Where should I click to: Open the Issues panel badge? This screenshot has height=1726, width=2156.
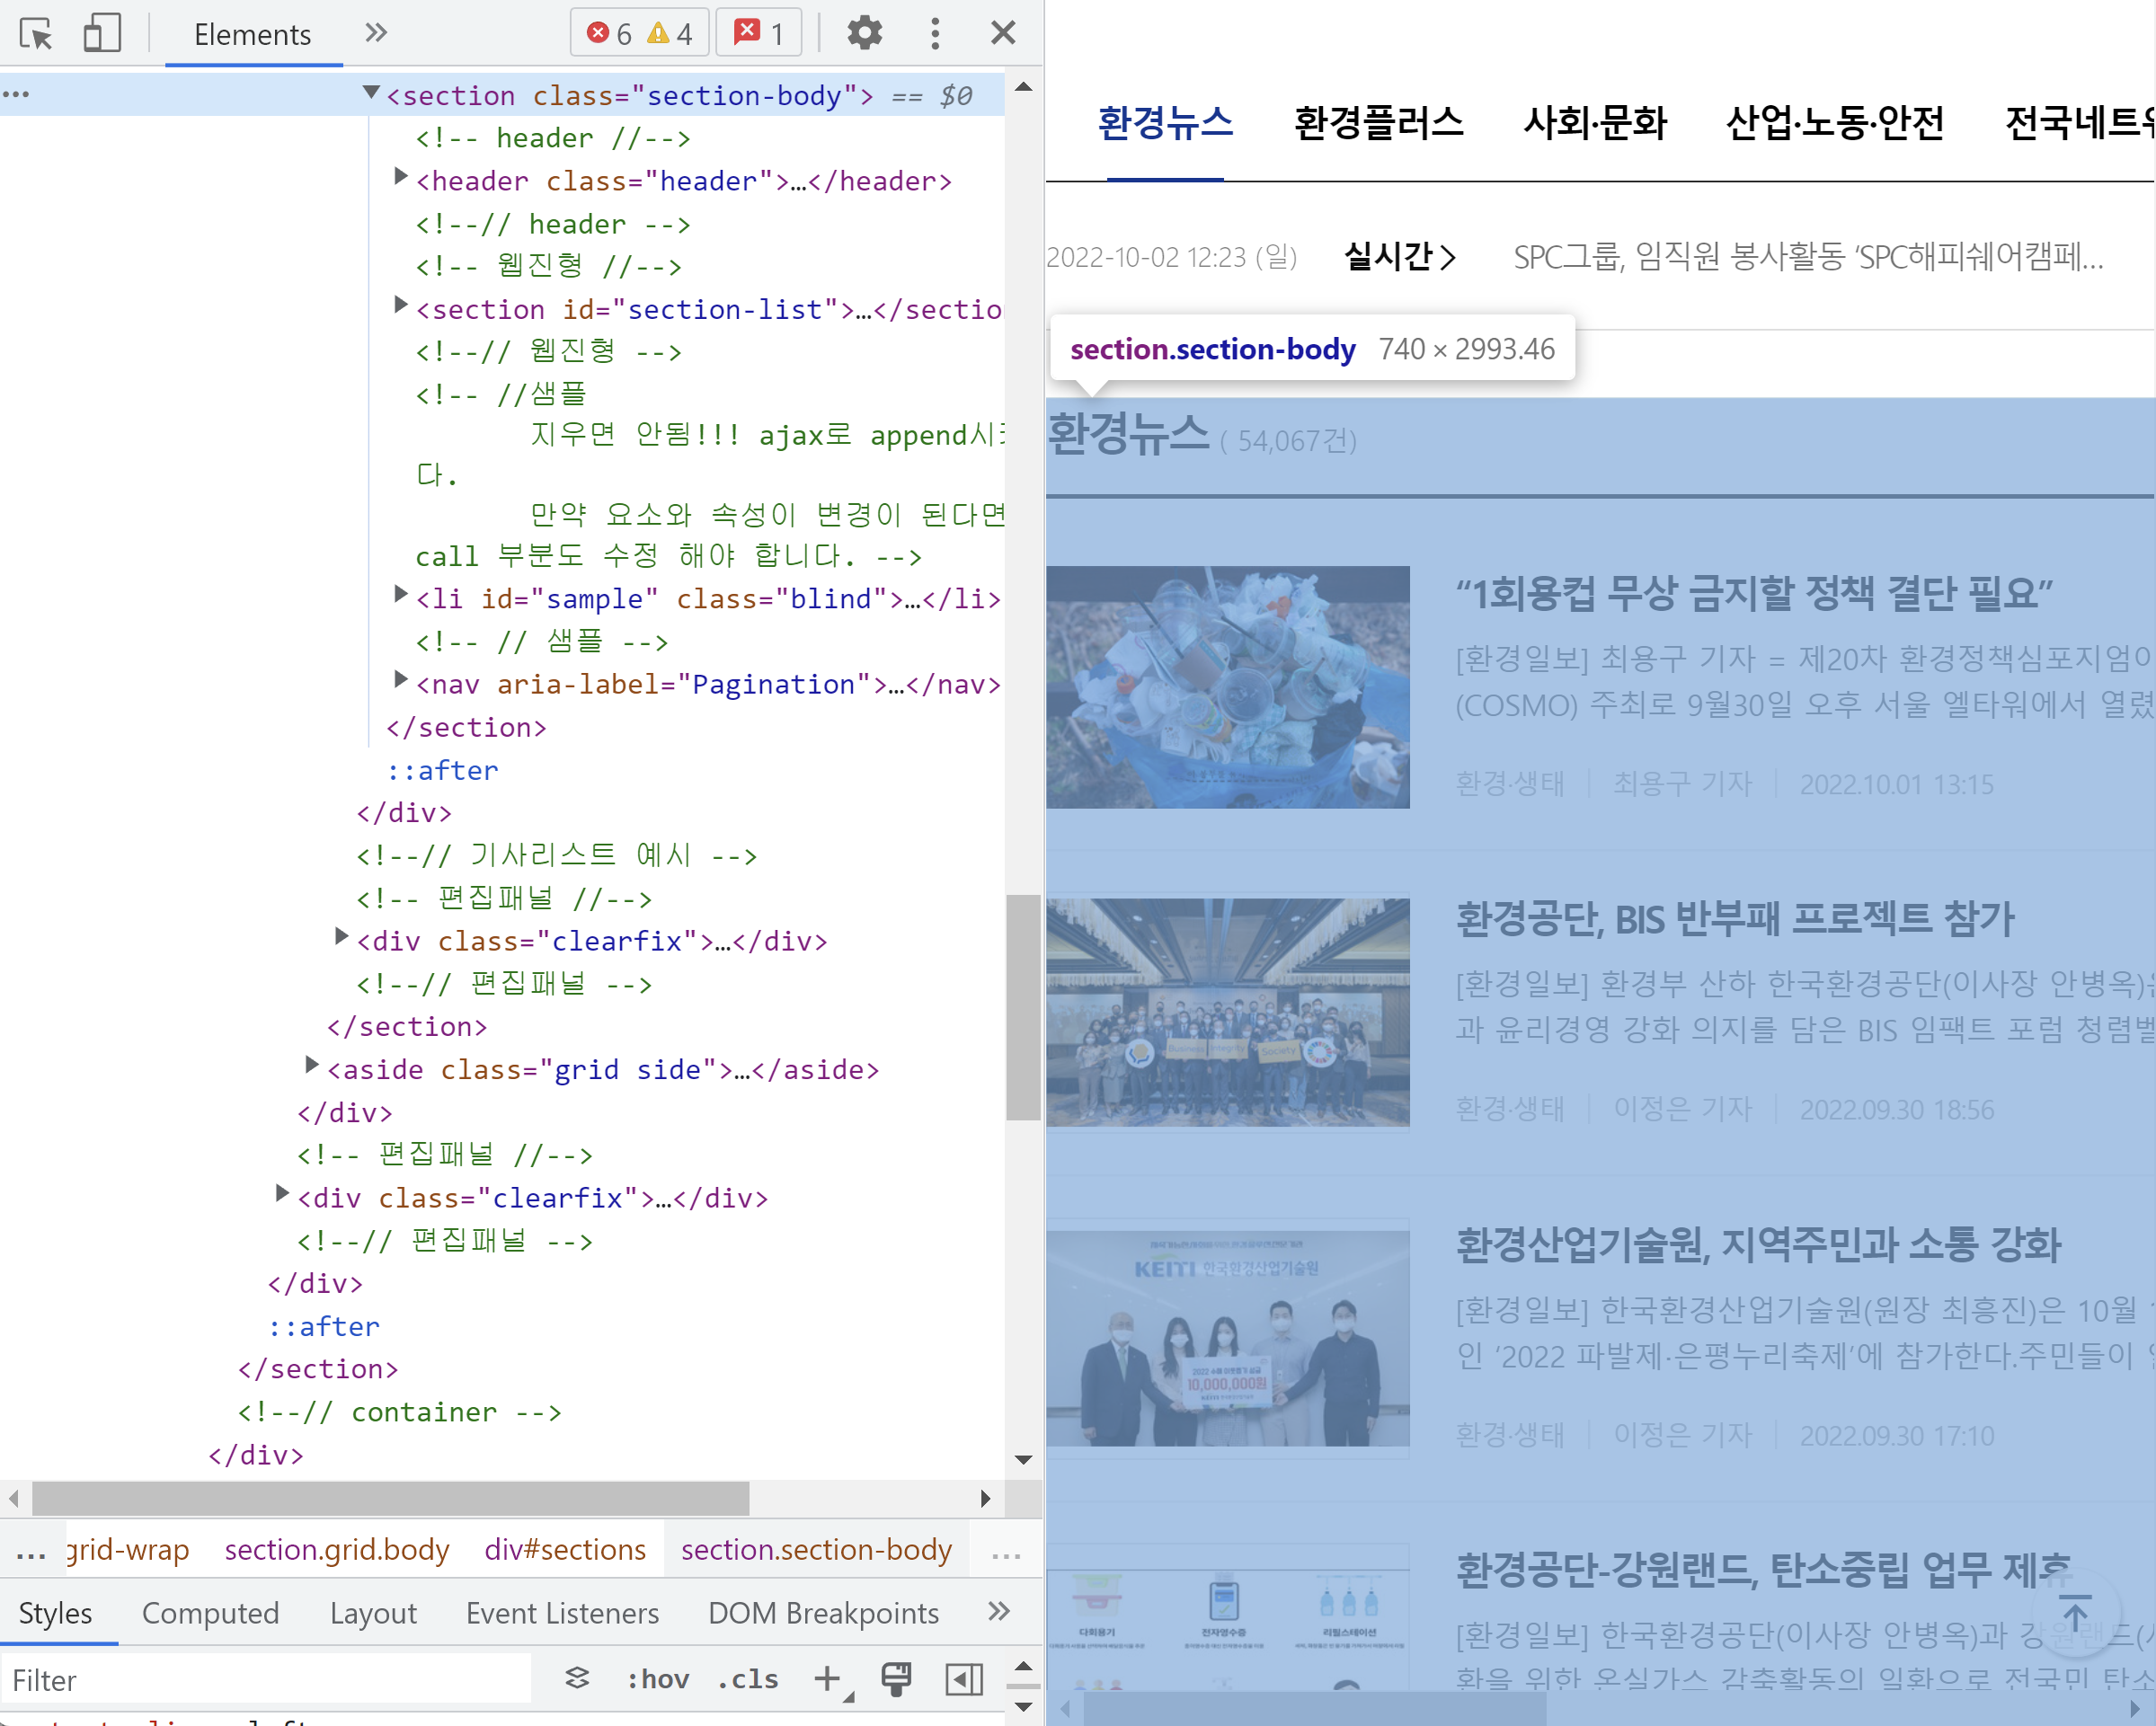[x=757, y=33]
